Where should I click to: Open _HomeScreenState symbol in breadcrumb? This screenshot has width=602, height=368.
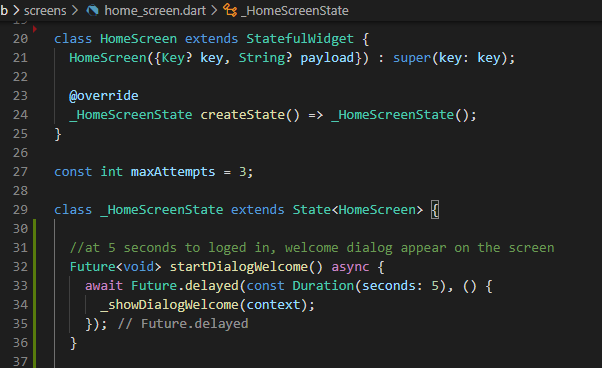pyautogui.click(x=295, y=11)
